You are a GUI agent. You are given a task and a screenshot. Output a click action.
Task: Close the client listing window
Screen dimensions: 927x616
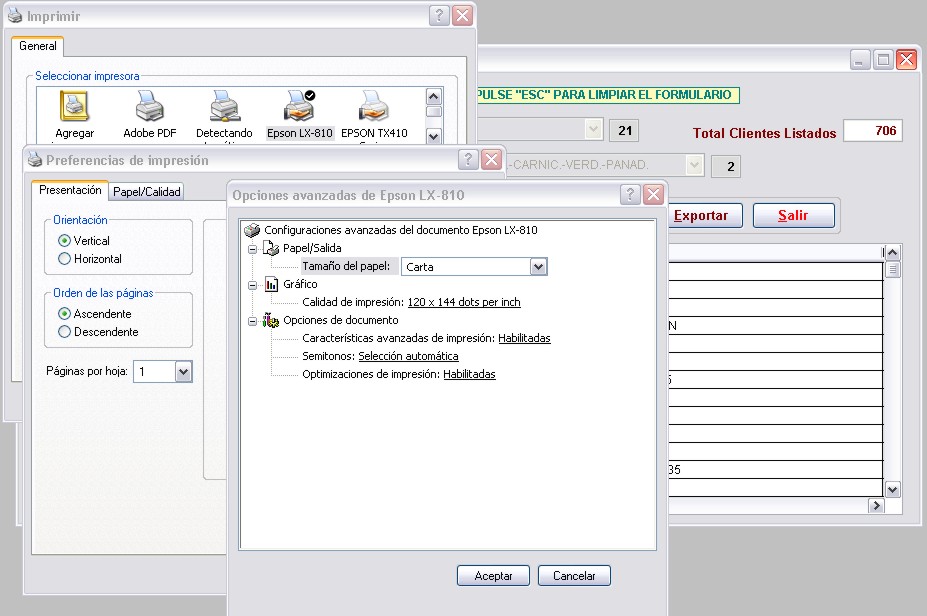[906, 60]
